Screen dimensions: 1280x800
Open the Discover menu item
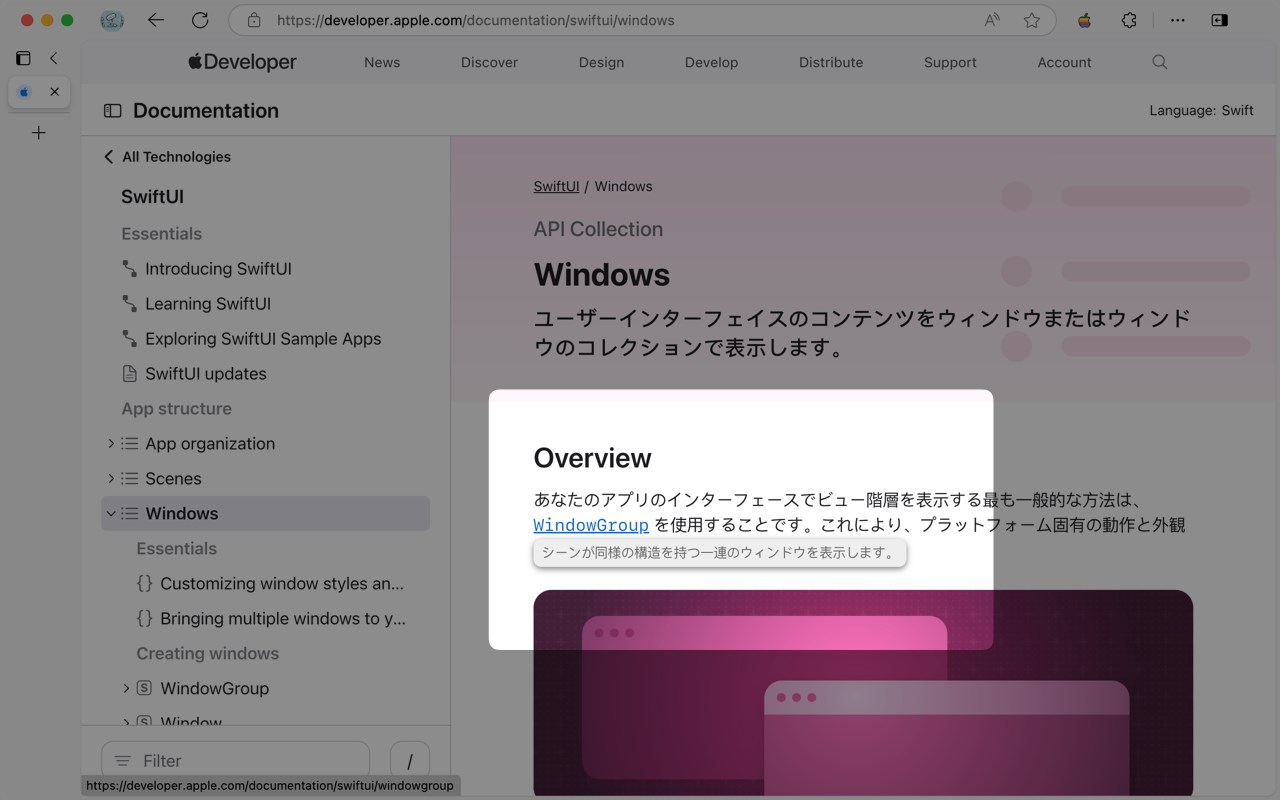[x=489, y=62]
